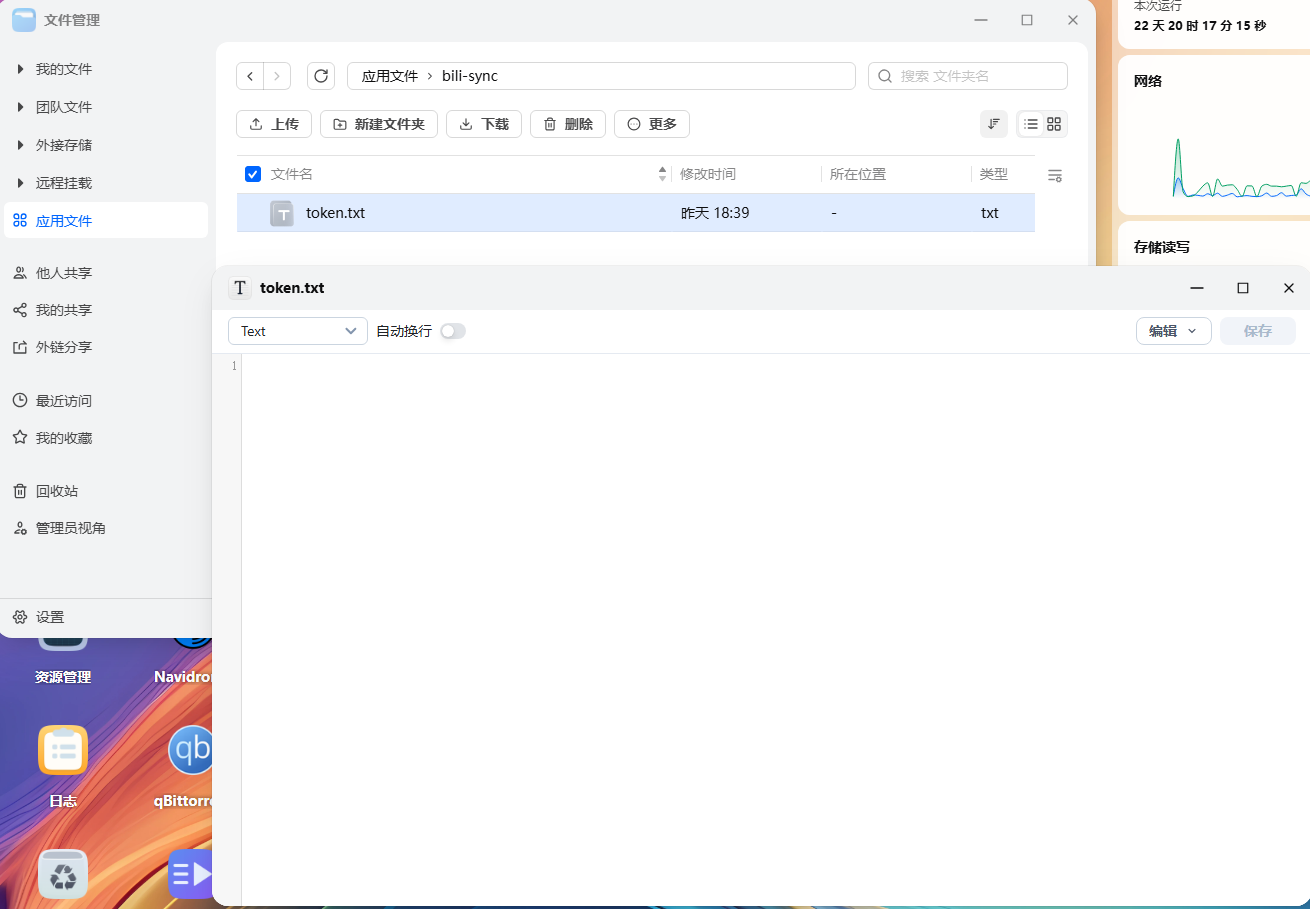This screenshot has height=909, width=1310.
Task: Select the token.txt file name in the list
Action: click(x=336, y=213)
